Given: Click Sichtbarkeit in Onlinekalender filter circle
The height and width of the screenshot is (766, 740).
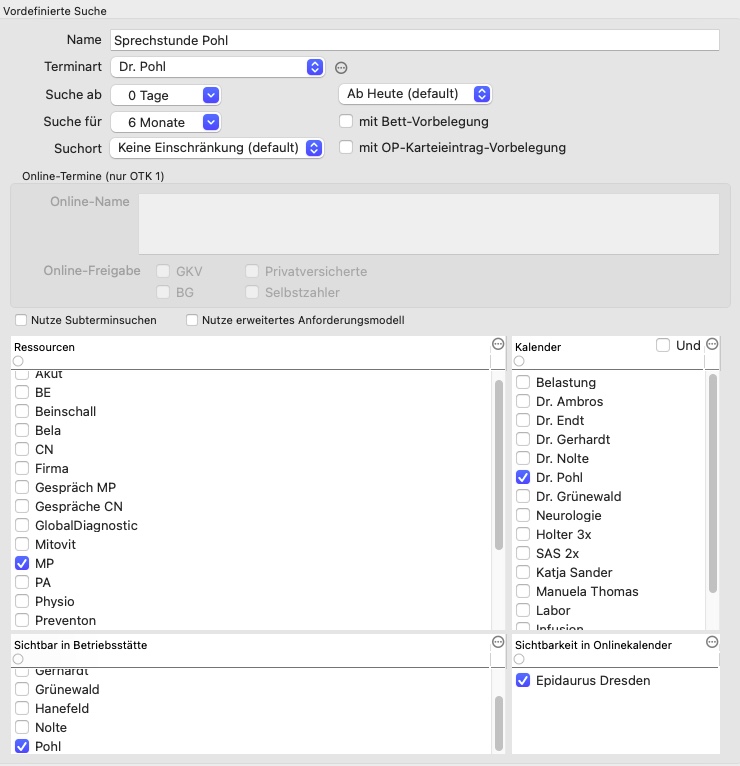Looking at the screenshot, I should pyautogui.click(x=519, y=659).
